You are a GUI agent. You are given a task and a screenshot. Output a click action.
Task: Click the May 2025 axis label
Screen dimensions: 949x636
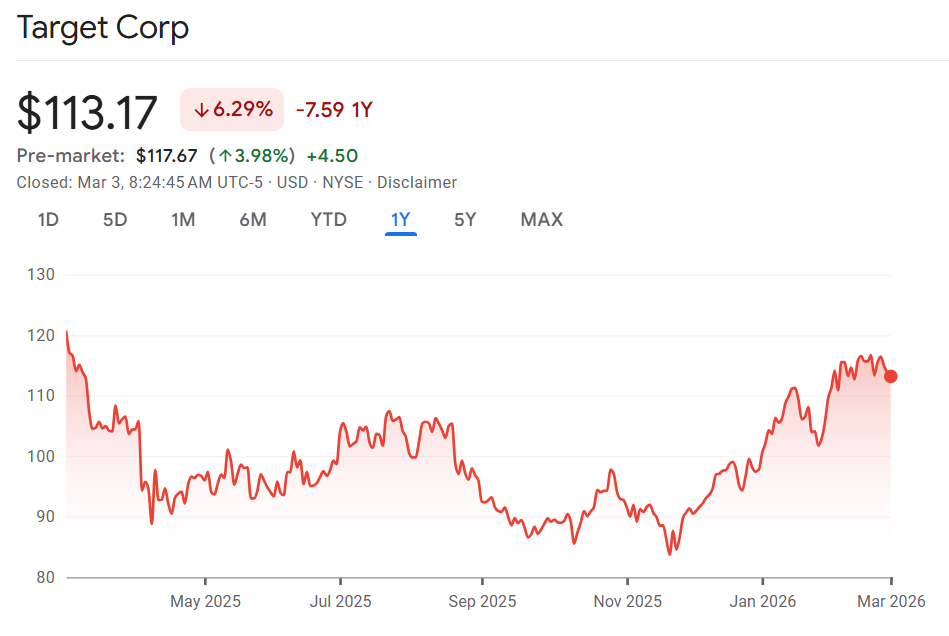pyautogui.click(x=205, y=601)
